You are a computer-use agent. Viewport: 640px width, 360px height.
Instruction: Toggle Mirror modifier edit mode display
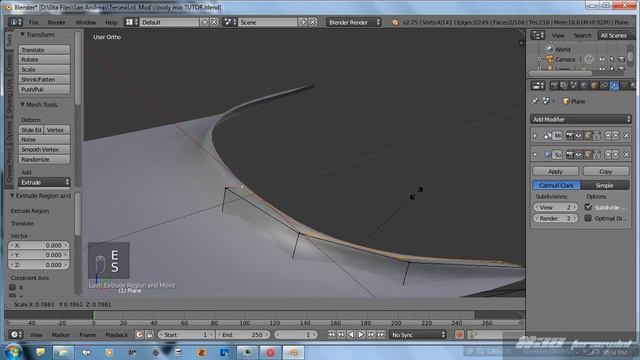(588, 136)
